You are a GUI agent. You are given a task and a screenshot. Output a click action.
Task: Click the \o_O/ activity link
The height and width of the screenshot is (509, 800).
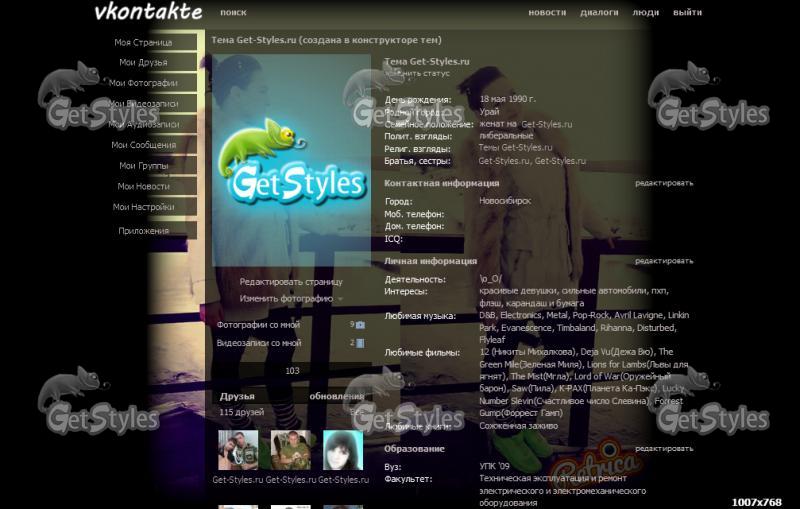[490, 278]
